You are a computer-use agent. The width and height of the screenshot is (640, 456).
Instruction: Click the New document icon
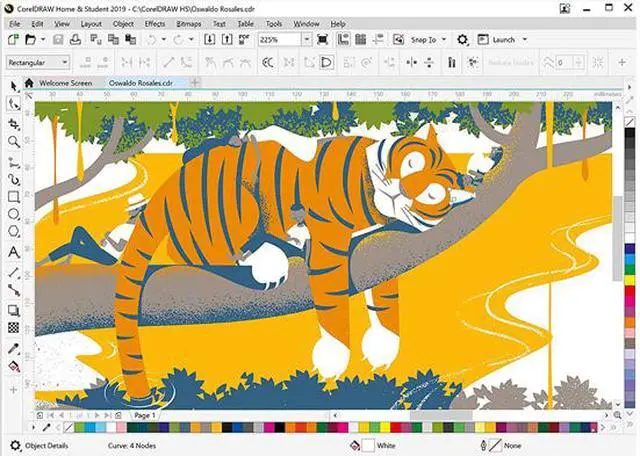tap(13, 40)
